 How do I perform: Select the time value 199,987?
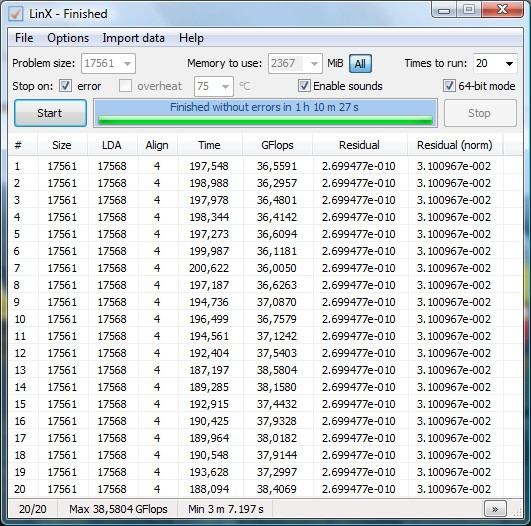click(209, 251)
